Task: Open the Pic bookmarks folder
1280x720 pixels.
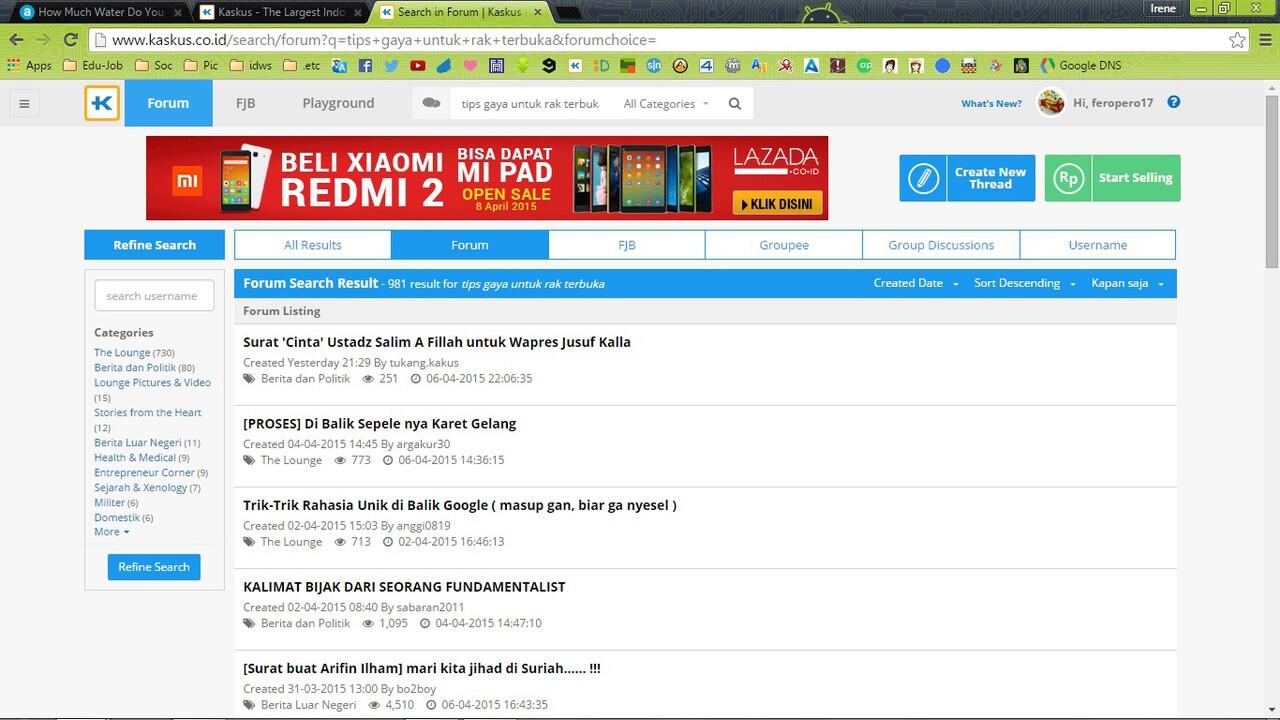Action: pyautogui.click(x=200, y=66)
